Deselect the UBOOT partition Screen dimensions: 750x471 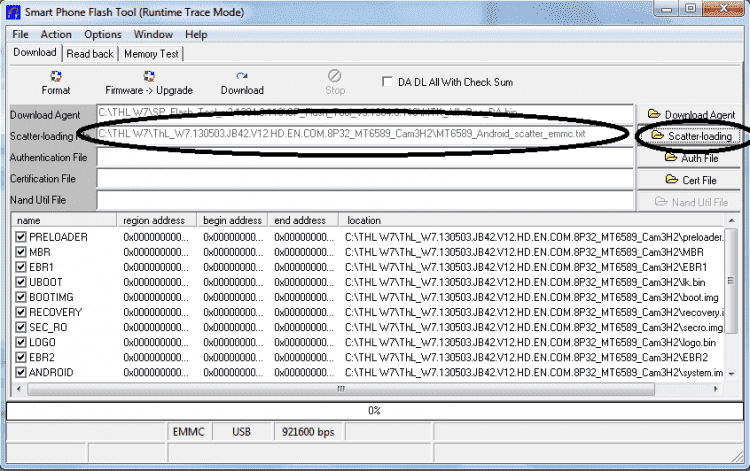(x=21, y=282)
